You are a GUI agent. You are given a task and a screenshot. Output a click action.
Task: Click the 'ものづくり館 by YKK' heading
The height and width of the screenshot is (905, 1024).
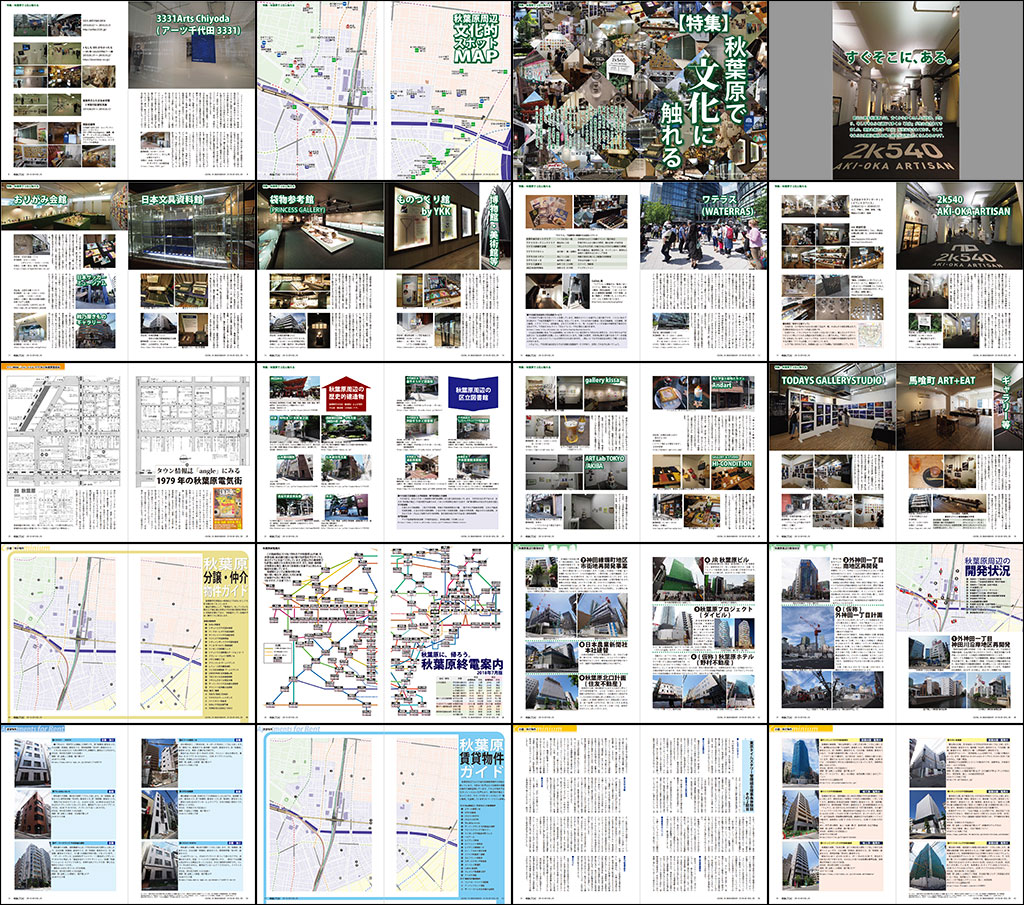pos(423,205)
